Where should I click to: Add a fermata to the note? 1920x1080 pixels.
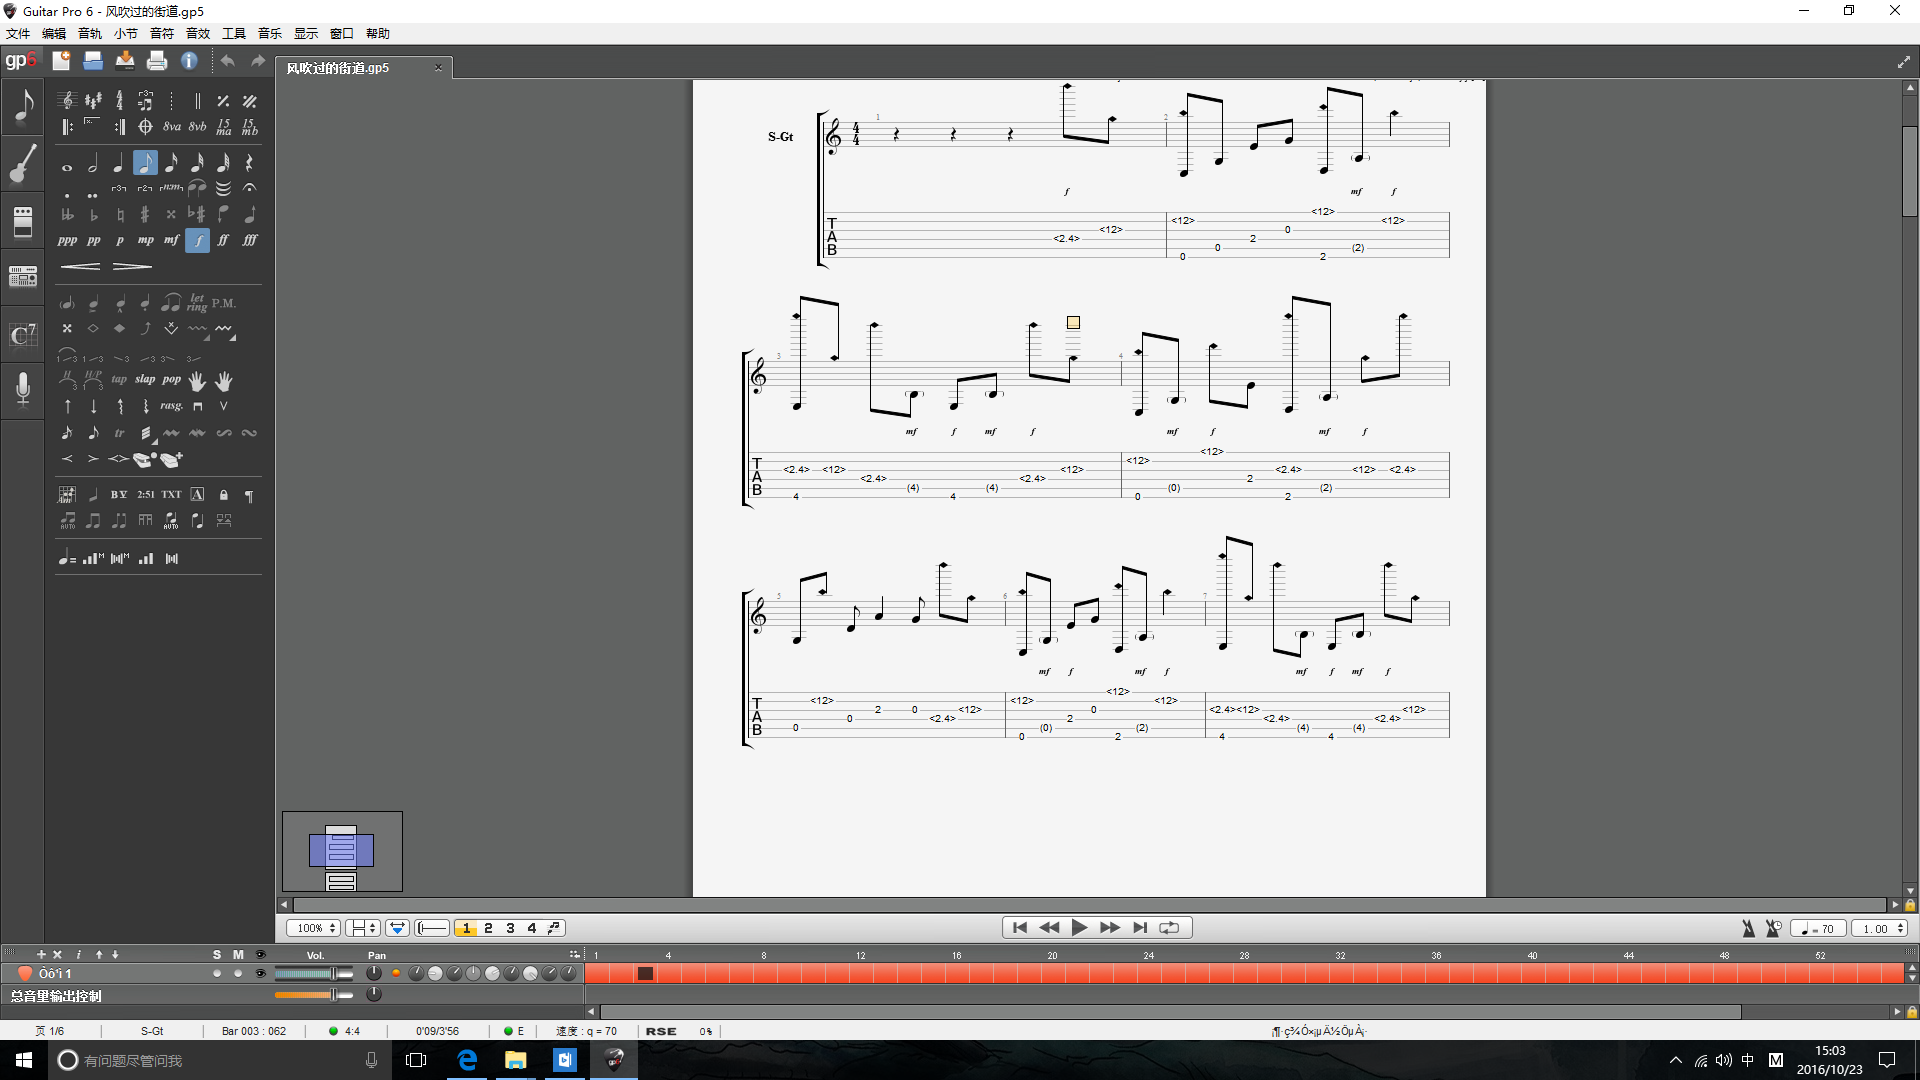(250, 188)
